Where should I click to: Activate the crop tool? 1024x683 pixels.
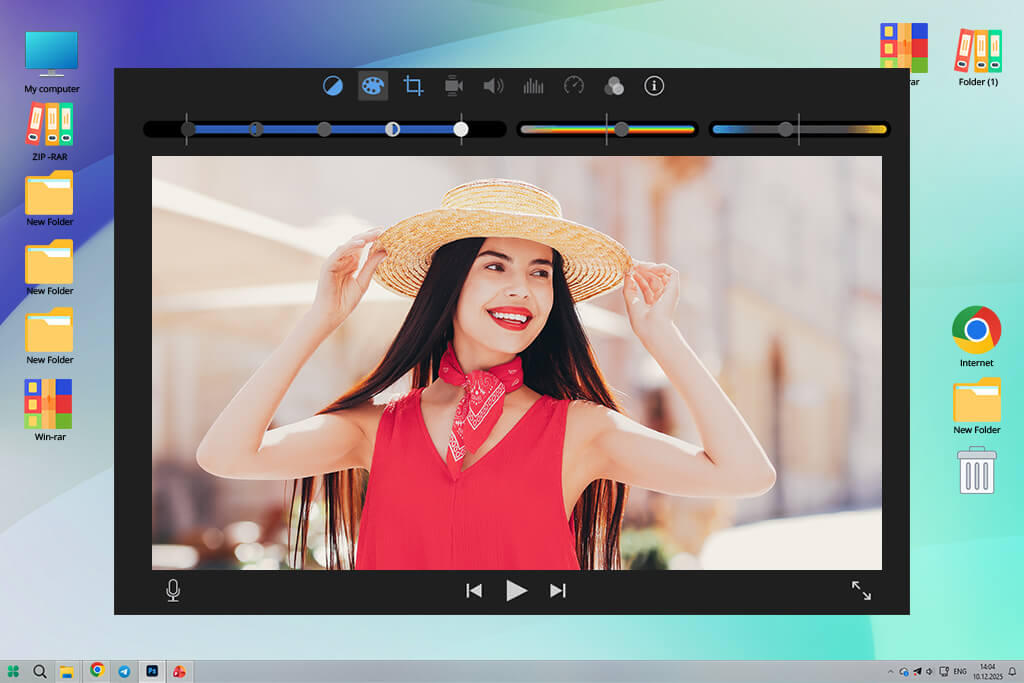[413, 86]
